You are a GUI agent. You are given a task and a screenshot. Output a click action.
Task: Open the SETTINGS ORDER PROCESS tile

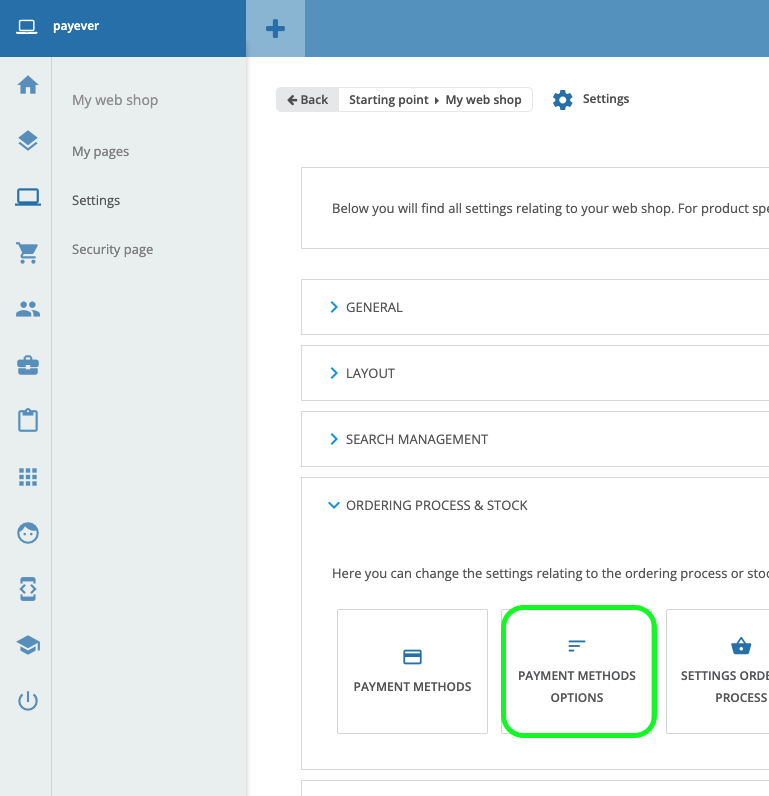tap(717, 671)
